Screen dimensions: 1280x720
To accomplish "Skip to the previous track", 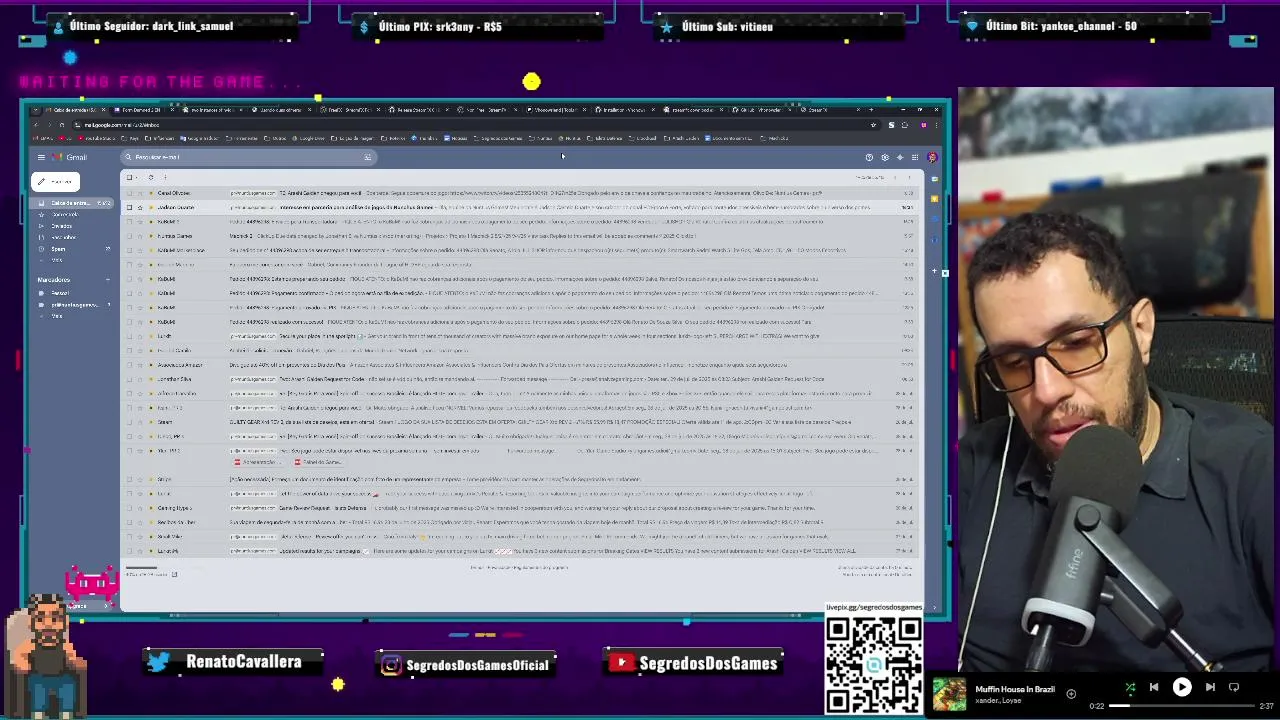I will point(1154,687).
